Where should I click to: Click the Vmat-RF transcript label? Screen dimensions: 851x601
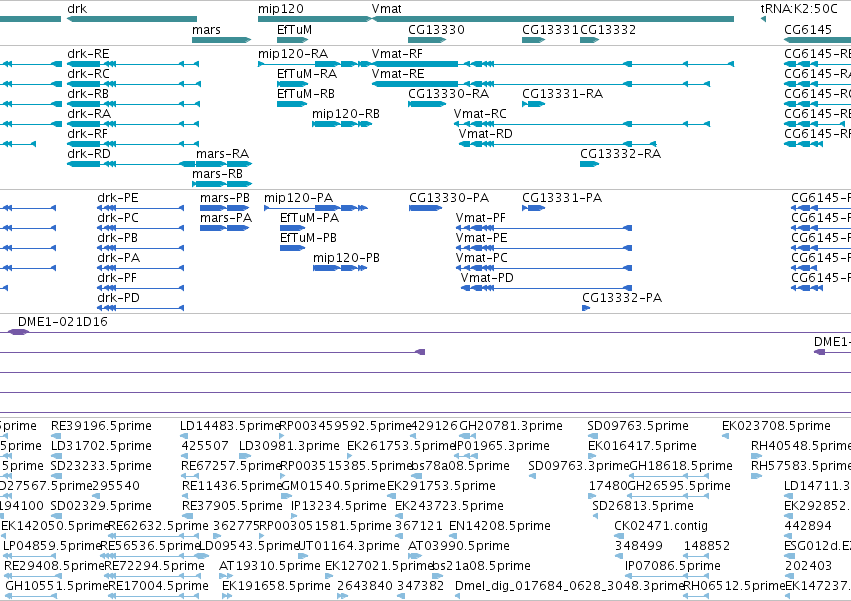click(397, 54)
